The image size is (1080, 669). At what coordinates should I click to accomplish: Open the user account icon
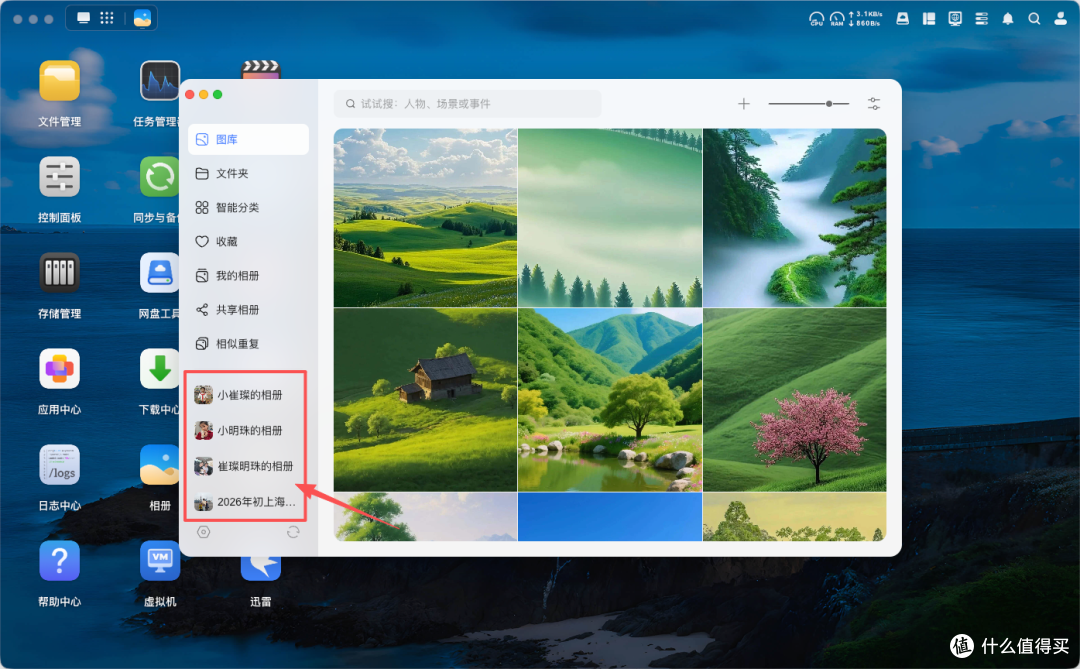(x=1061, y=19)
